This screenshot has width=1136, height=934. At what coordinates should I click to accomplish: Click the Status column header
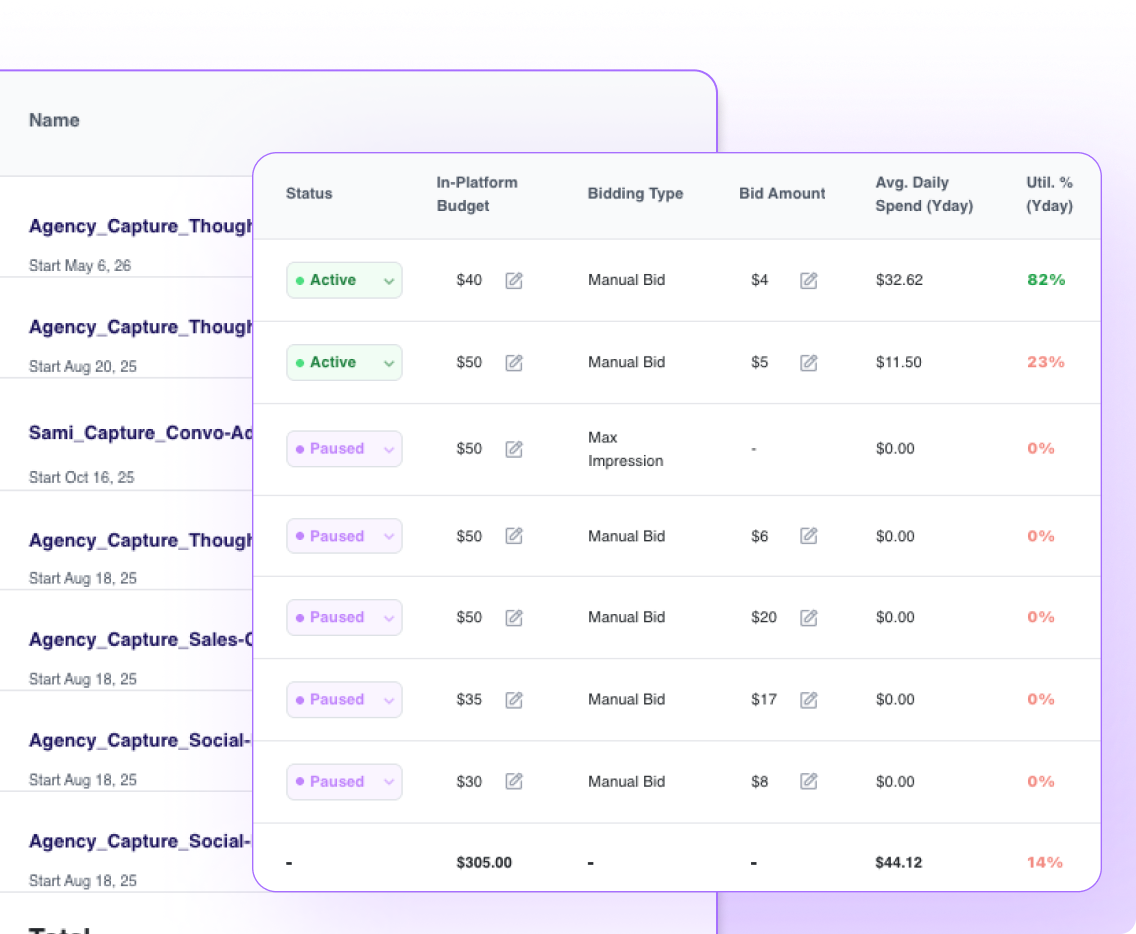tap(309, 193)
